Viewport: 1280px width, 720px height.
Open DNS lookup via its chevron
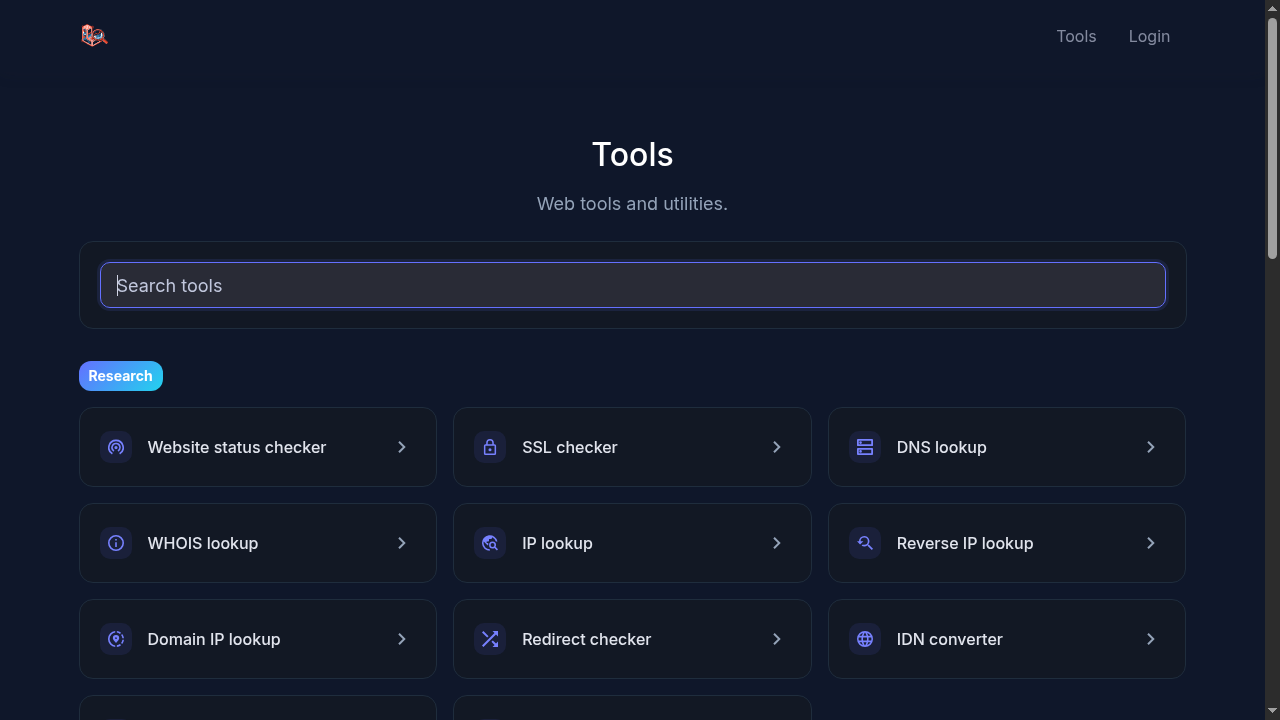(1151, 447)
